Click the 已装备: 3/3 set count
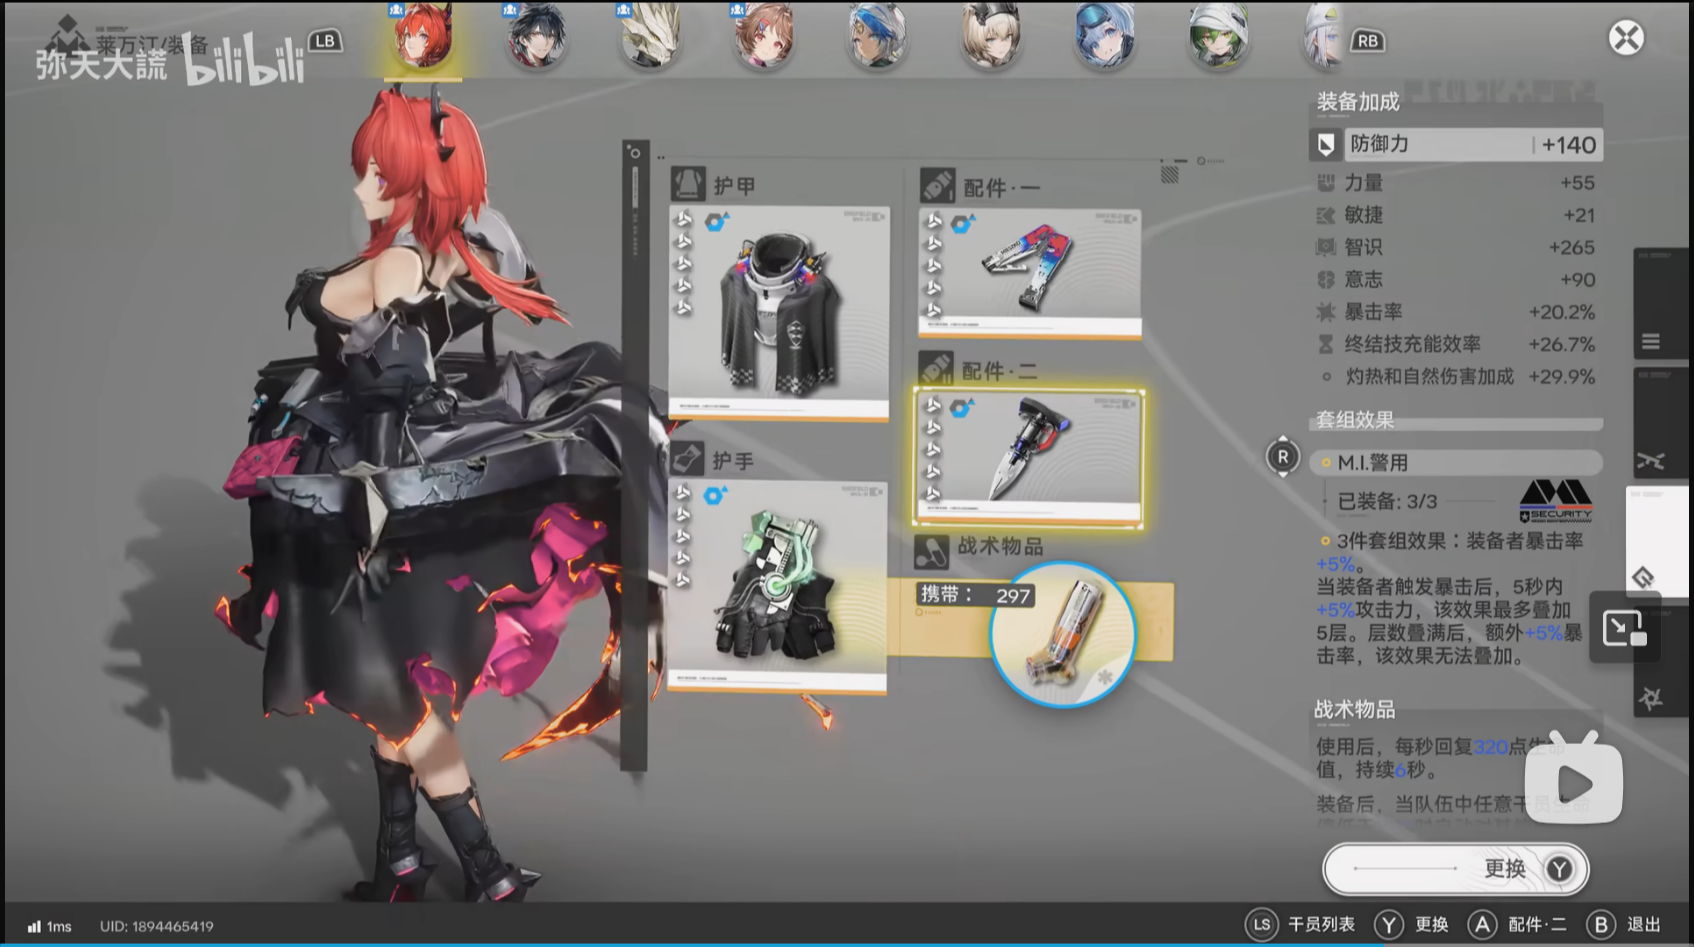The width and height of the screenshot is (1694, 947). (1387, 501)
